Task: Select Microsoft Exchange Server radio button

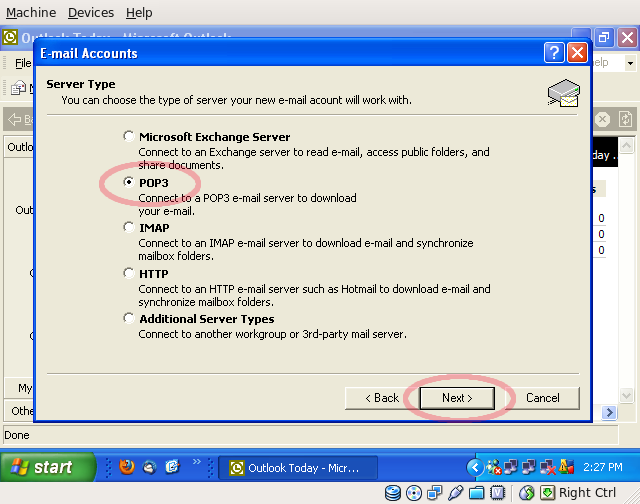Action: 129,136
